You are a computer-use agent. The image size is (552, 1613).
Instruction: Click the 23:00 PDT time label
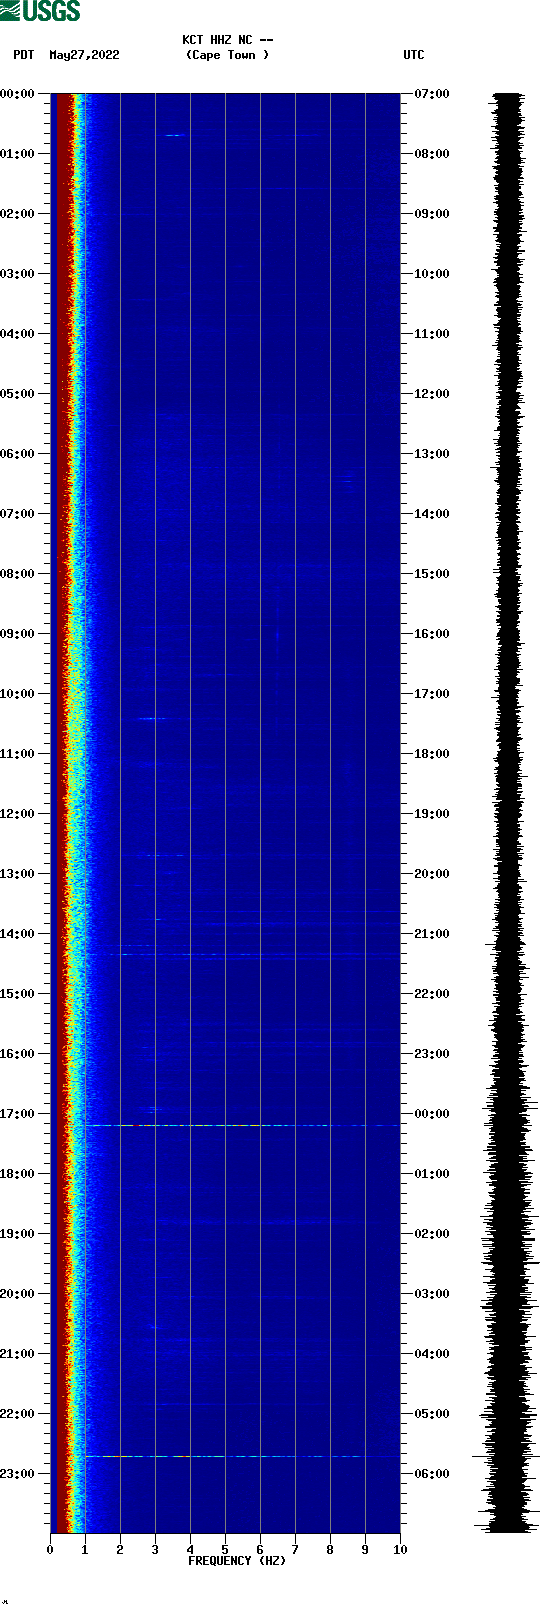18,1474
